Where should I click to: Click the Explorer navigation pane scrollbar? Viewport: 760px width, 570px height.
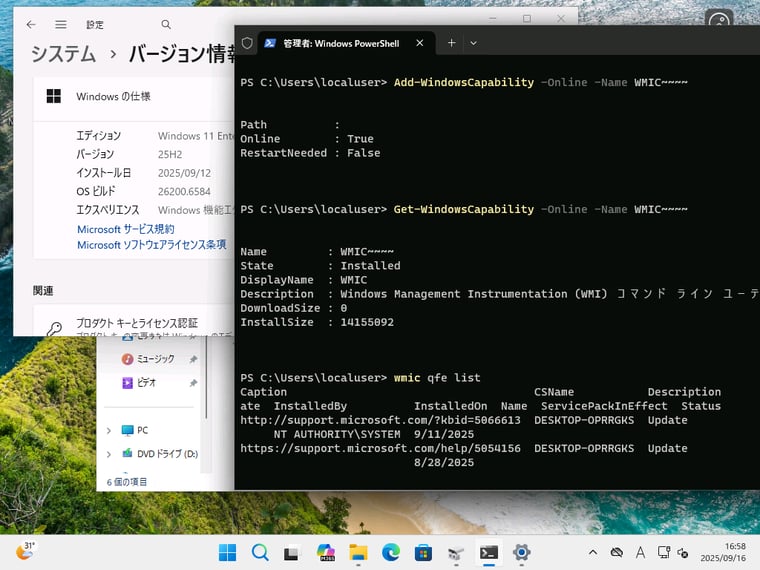coord(206,378)
